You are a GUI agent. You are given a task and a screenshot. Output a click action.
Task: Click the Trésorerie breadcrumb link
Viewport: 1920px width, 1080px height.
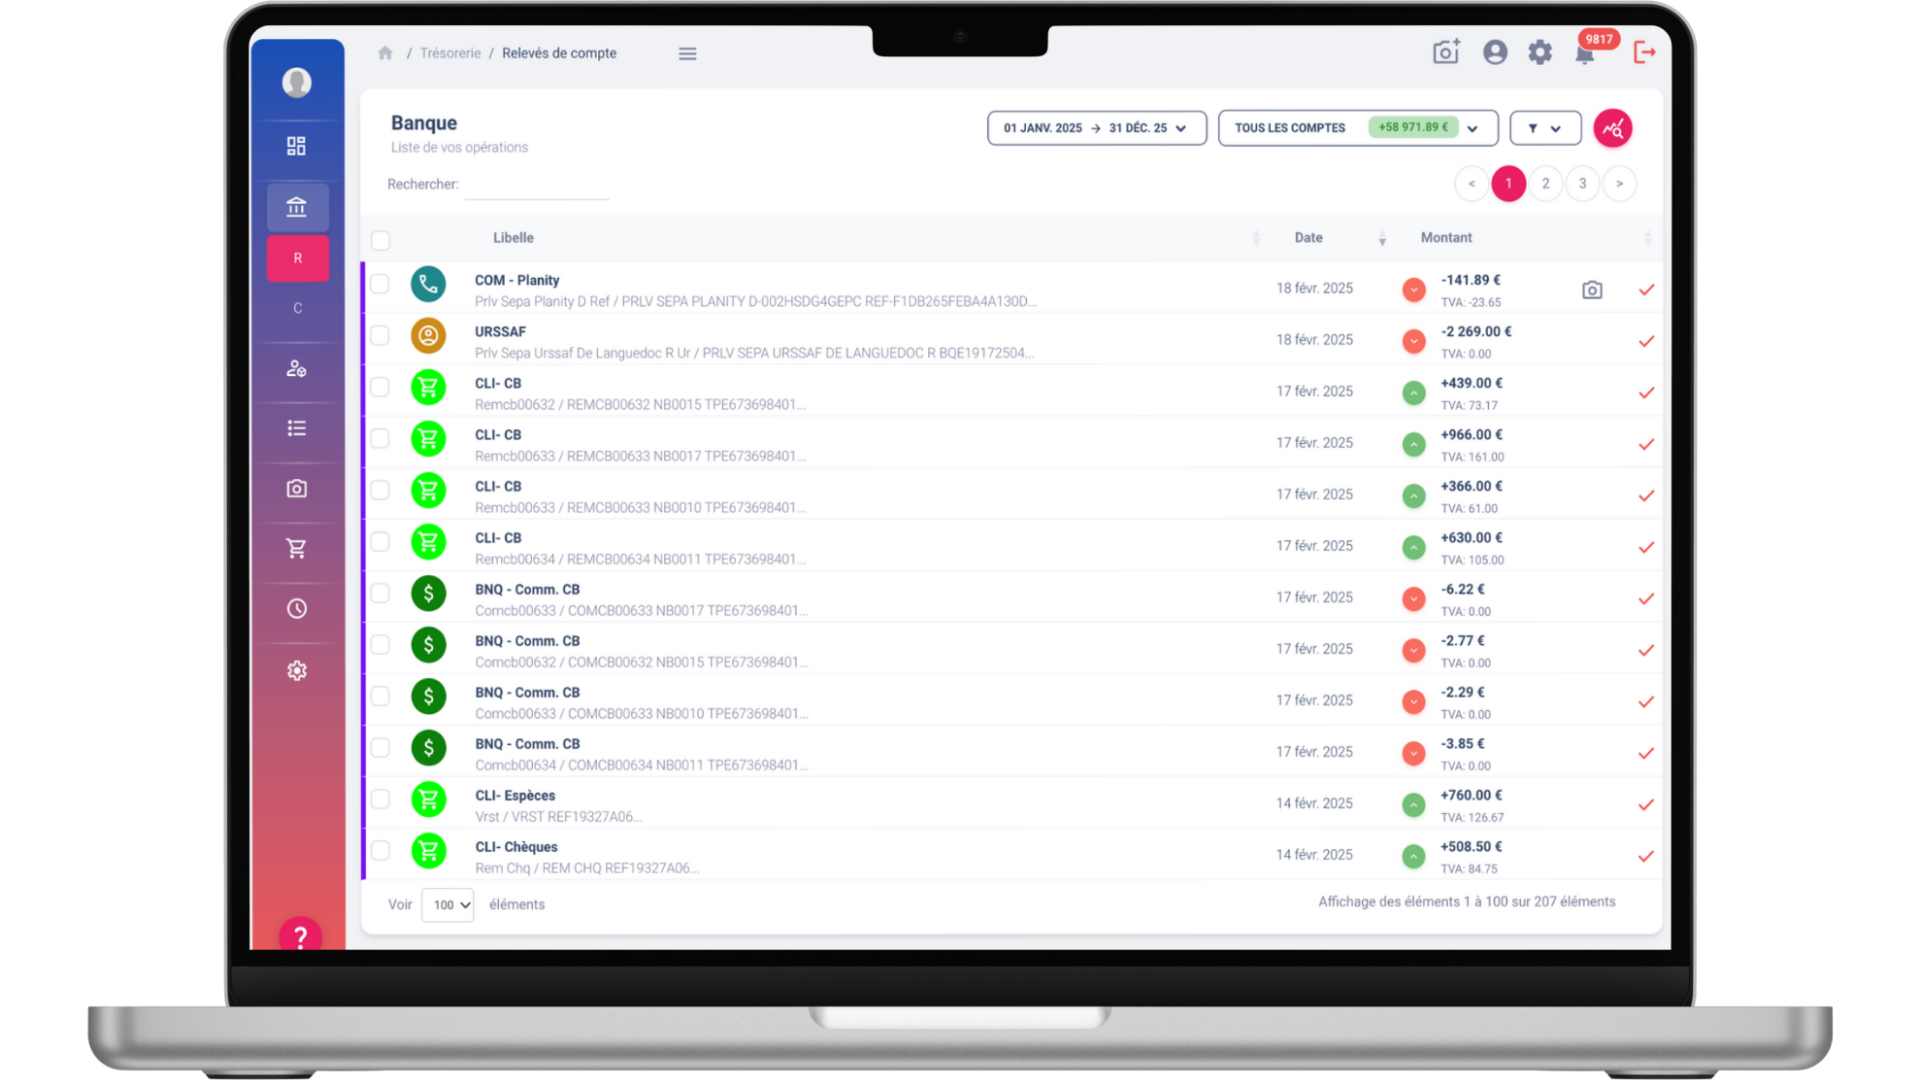click(x=450, y=53)
